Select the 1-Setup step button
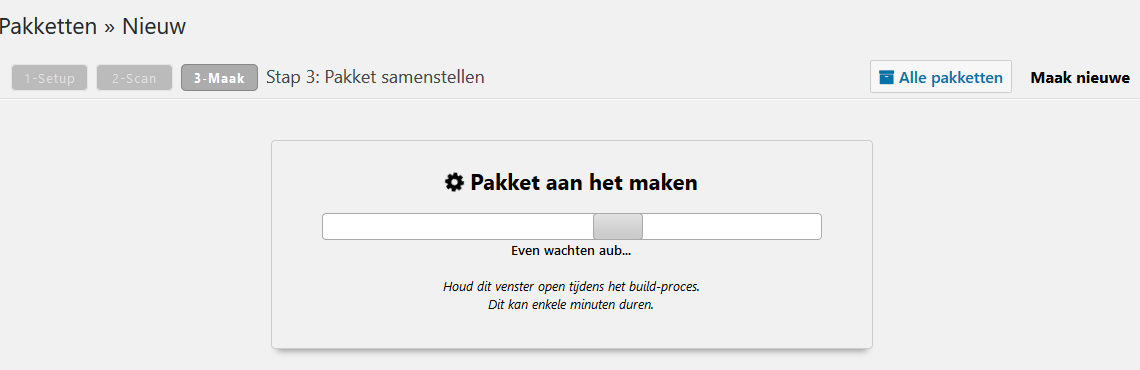The image size is (1140, 370). (x=49, y=78)
